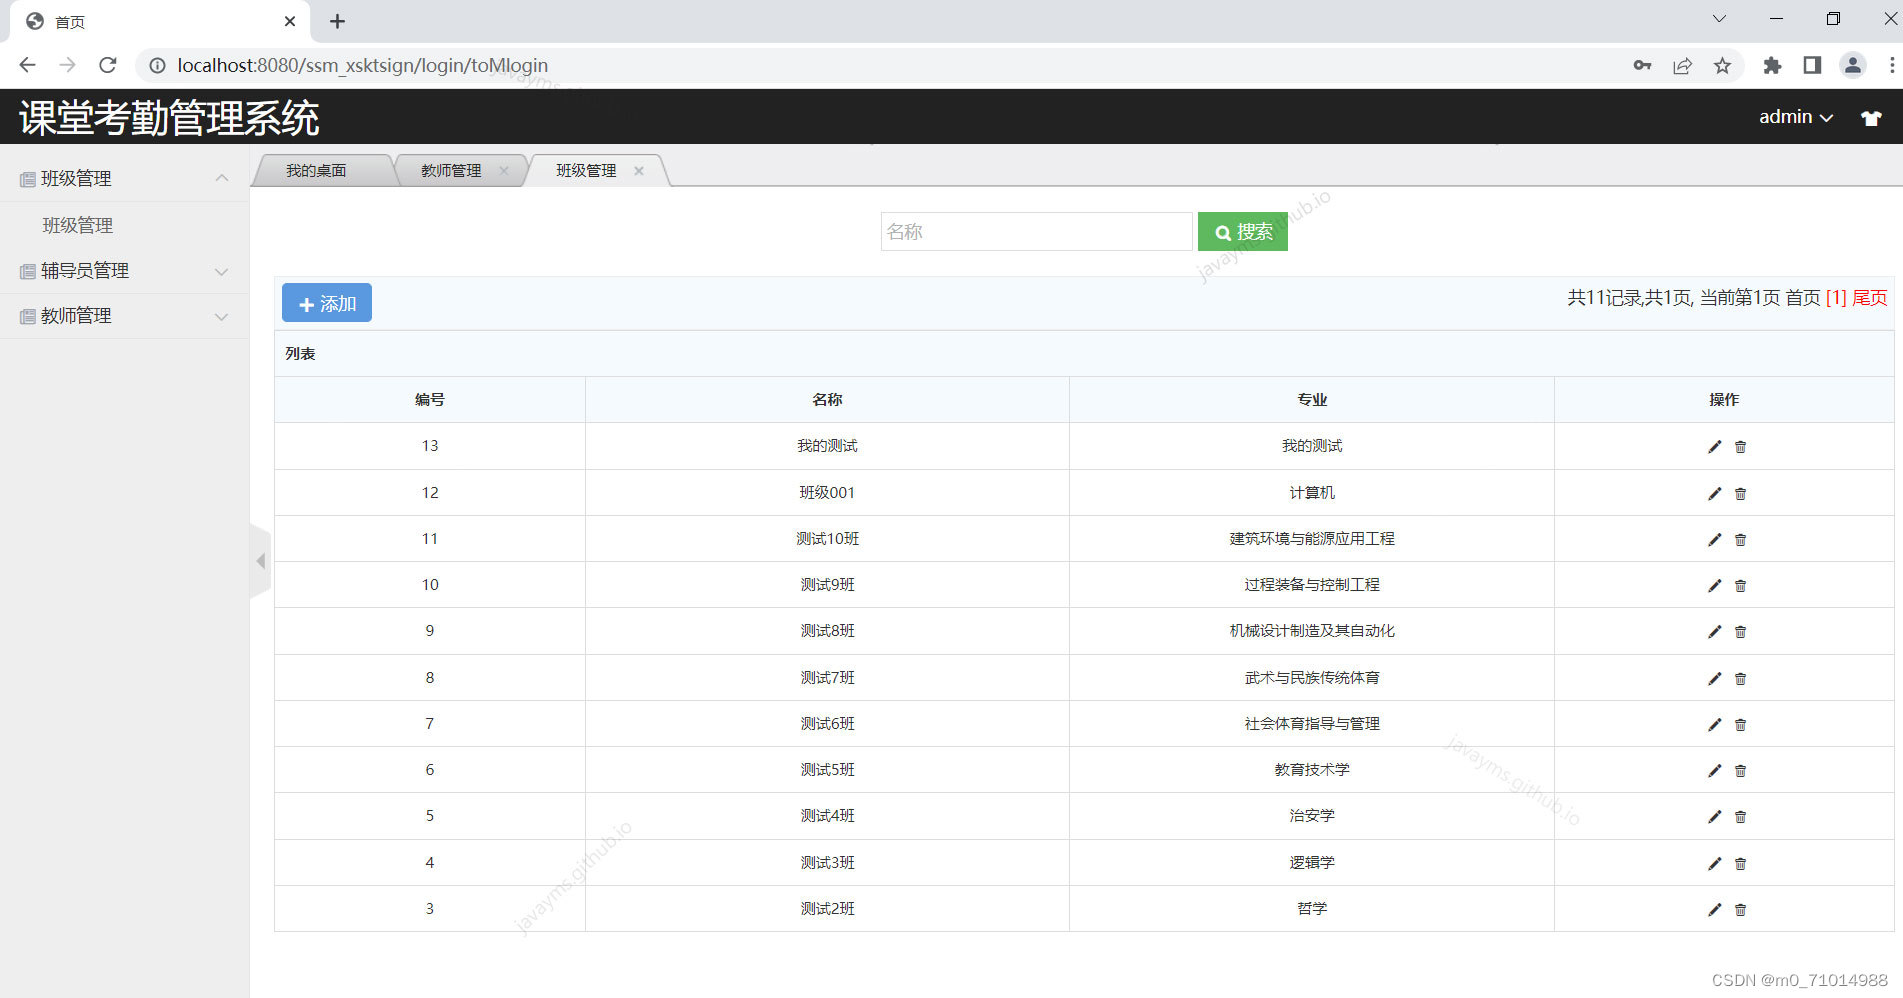1903x998 pixels.
Task: Click the 名称 search input field
Action: [1035, 231]
